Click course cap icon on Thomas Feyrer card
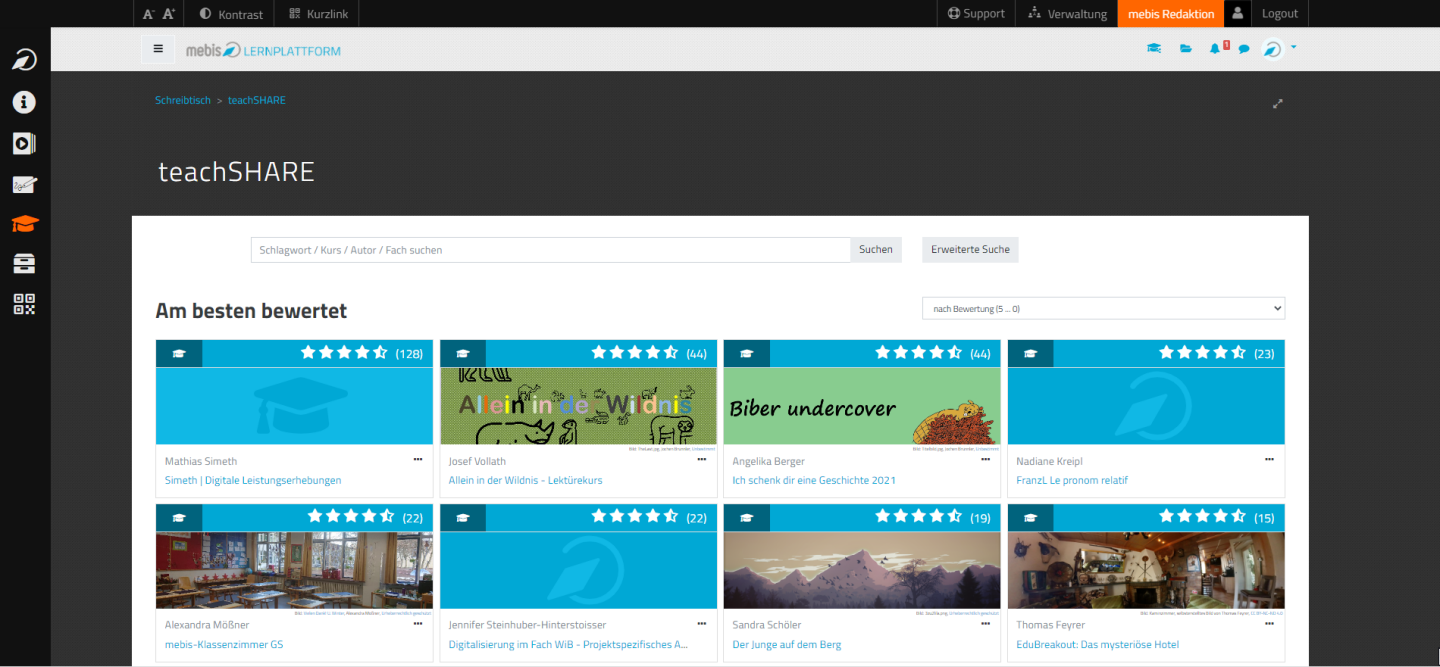 click(x=1031, y=517)
